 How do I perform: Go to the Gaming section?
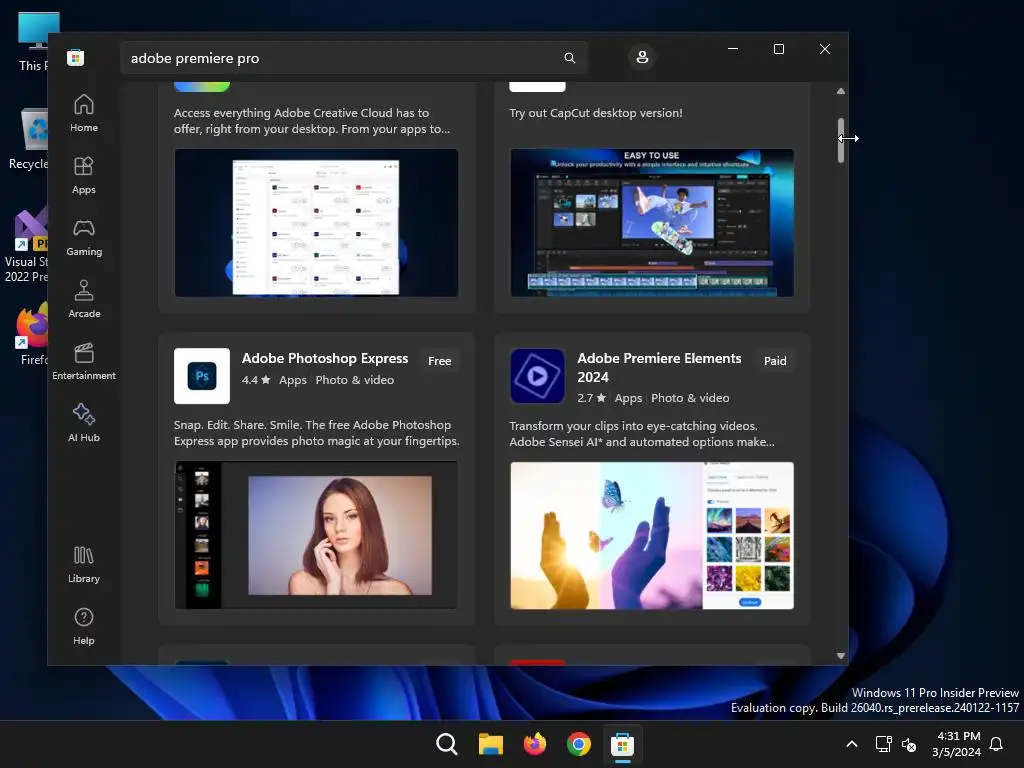coord(84,238)
